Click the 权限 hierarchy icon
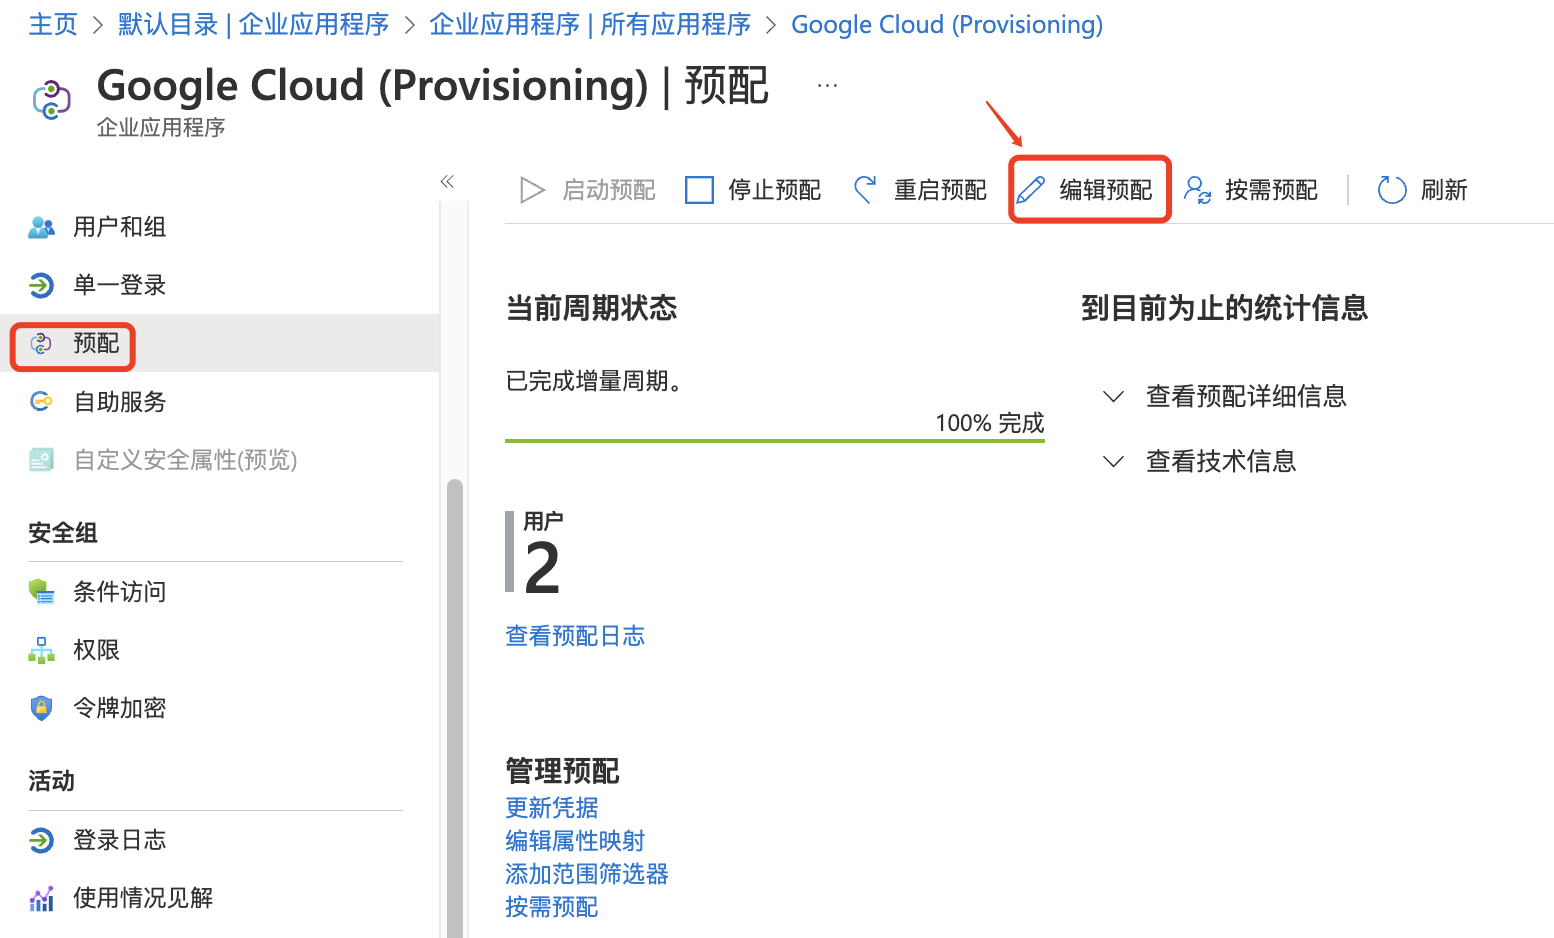The width and height of the screenshot is (1554, 938). click(x=41, y=650)
